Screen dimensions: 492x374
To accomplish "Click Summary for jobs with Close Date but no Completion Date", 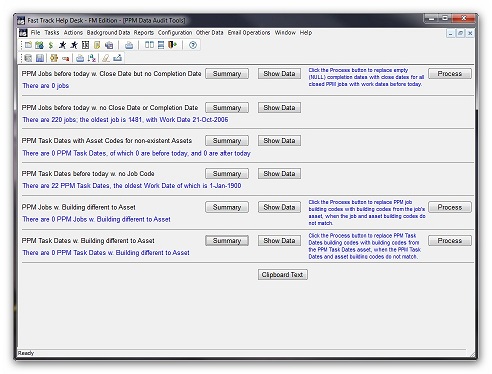I will point(227,74).
